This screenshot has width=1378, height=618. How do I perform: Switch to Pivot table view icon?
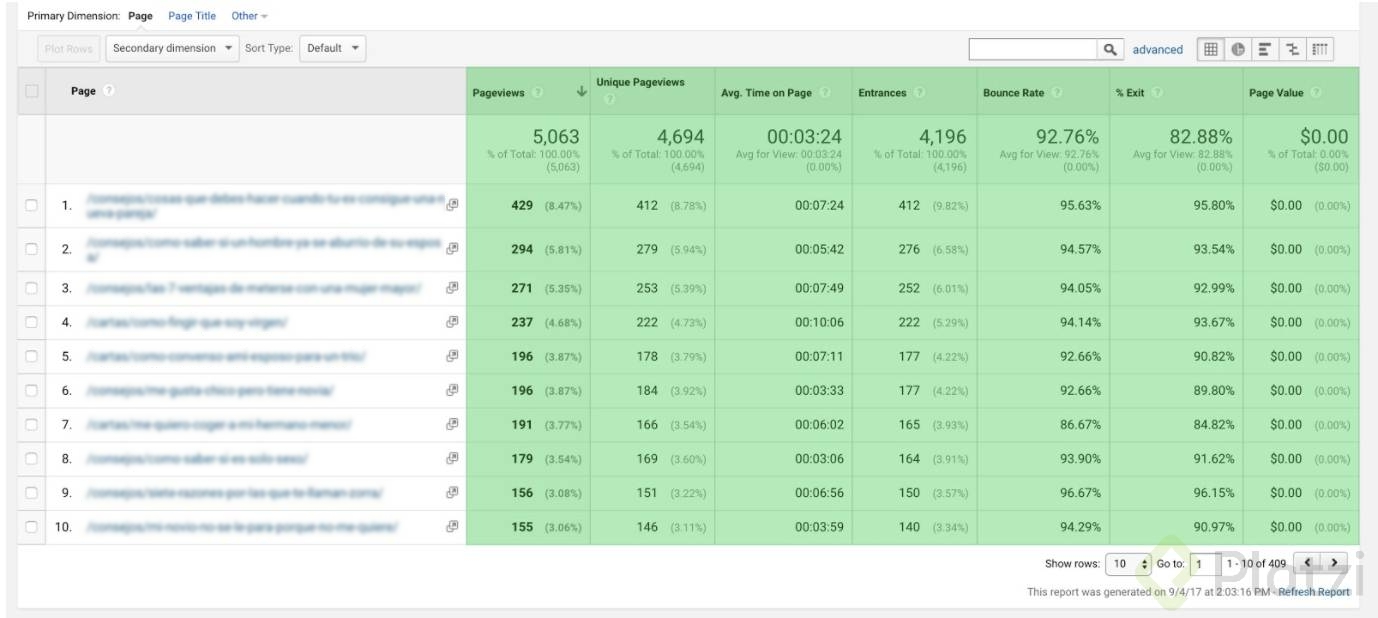click(x=1320, y=49)
